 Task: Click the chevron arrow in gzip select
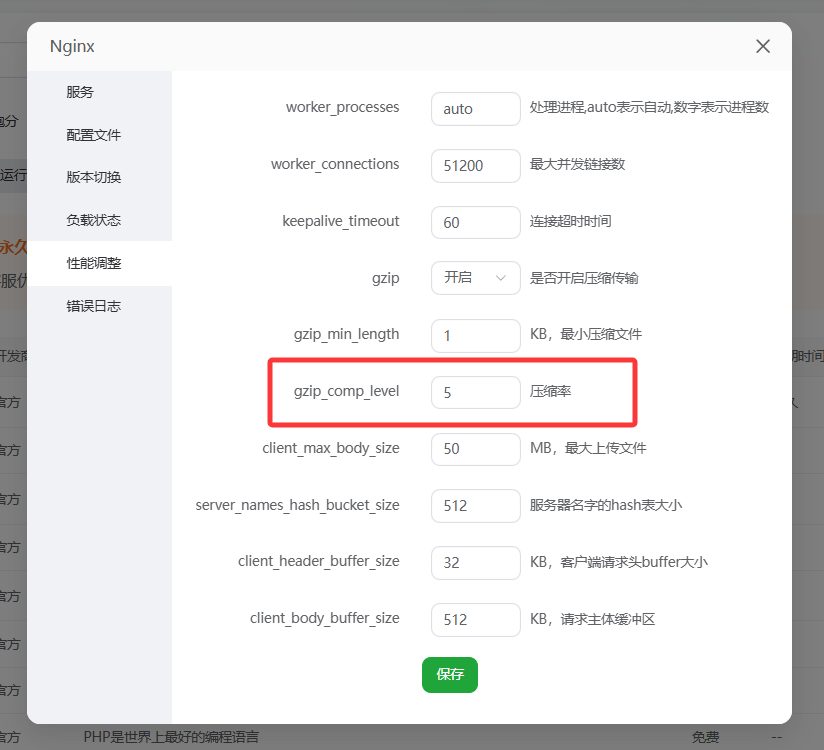501,278
